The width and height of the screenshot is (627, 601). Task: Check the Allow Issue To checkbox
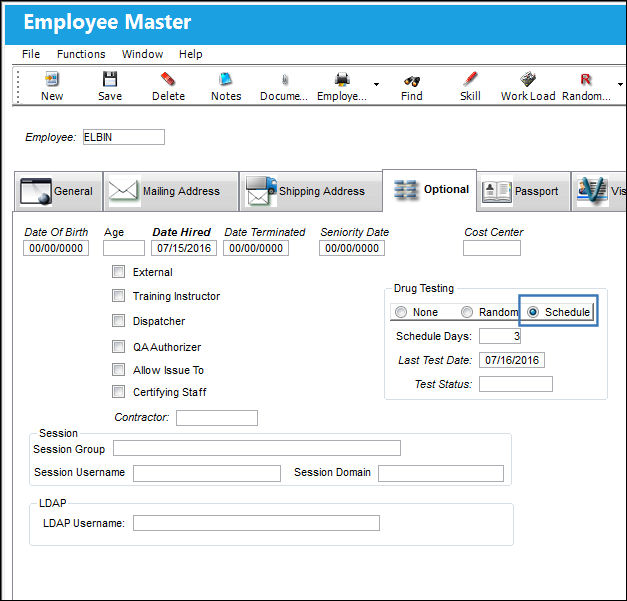point(118,370)
